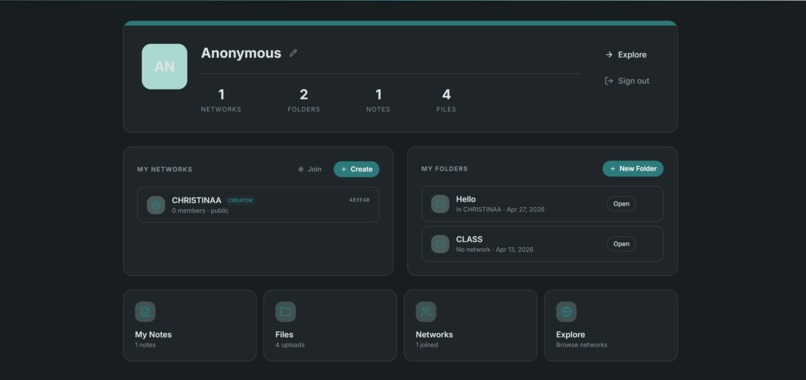The height and width of the screenshot is (380, 806).
Task: Open the Networks card with 1 joined
Action: pos(470,325)
